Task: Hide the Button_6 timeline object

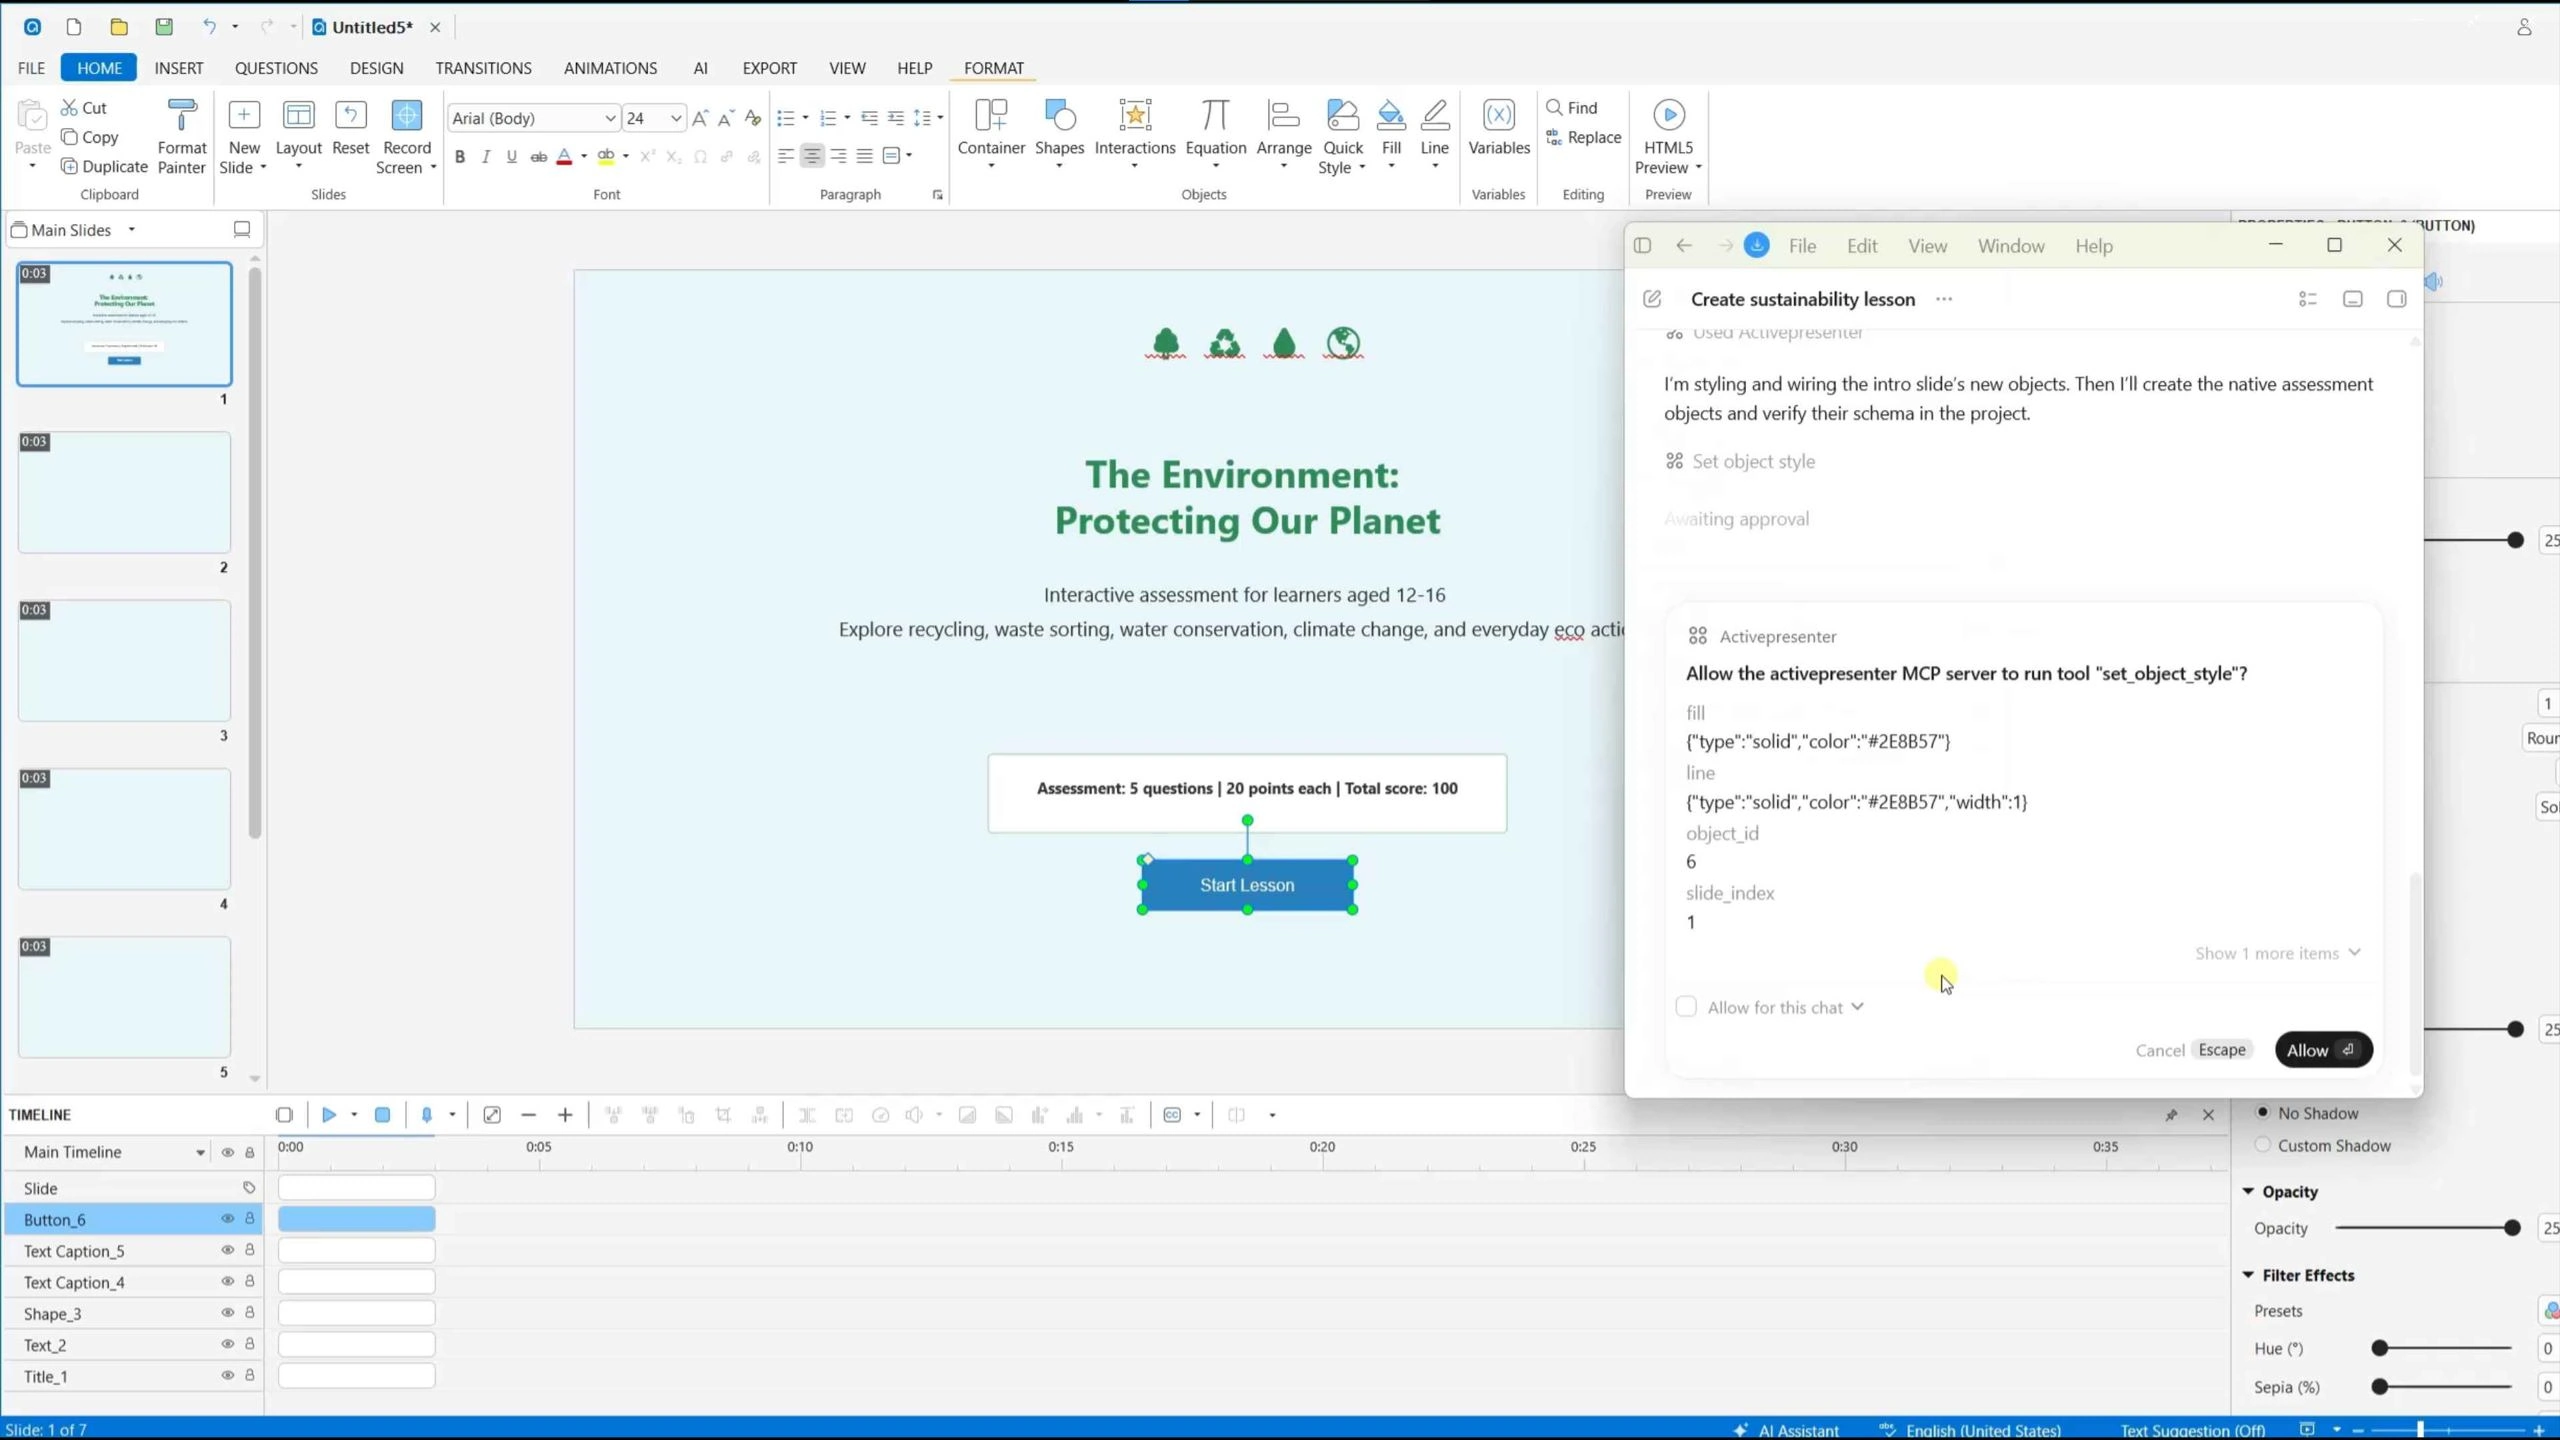Action: (x=227, y=1219)
